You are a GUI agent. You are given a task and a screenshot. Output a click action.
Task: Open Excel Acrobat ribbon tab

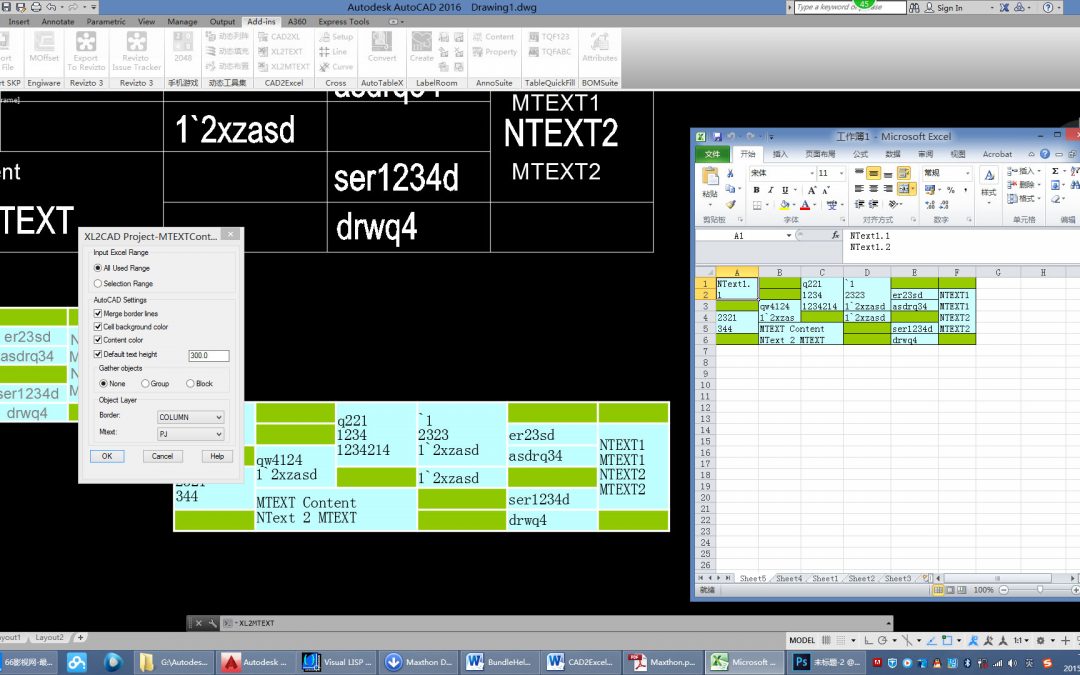pos(997,154)
